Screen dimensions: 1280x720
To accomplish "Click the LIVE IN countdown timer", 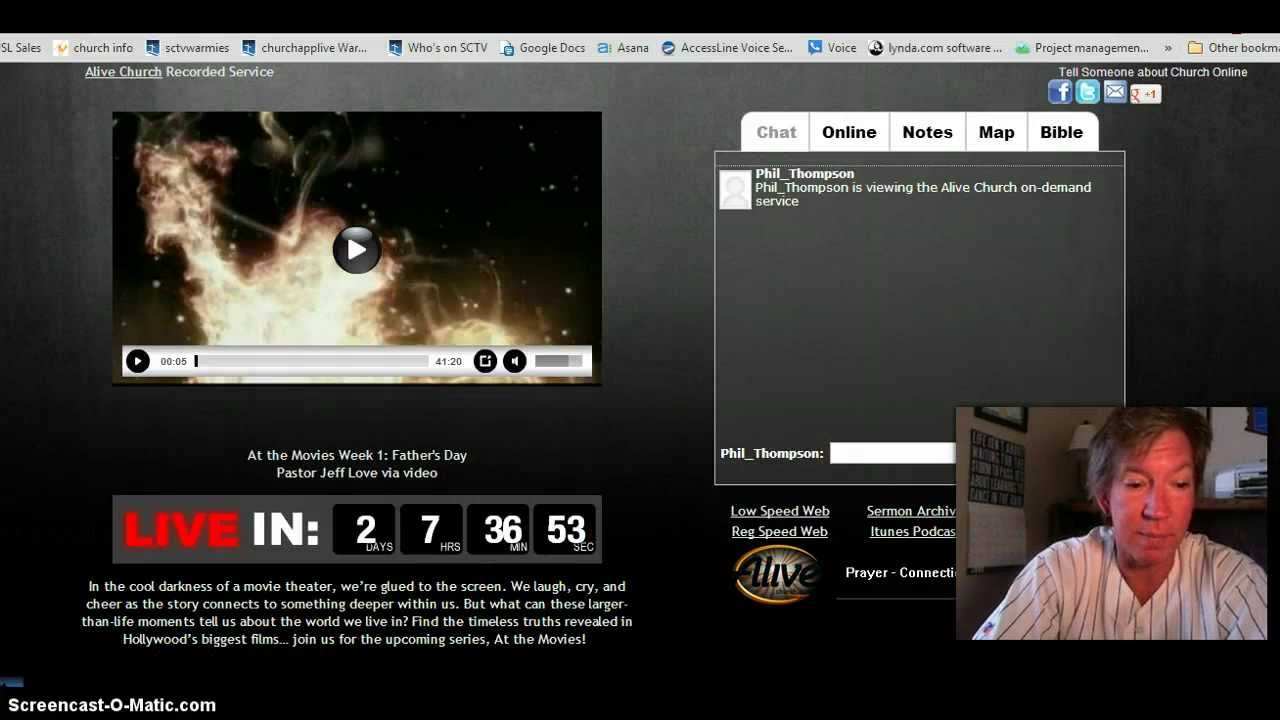I will [x=357, y=529].
